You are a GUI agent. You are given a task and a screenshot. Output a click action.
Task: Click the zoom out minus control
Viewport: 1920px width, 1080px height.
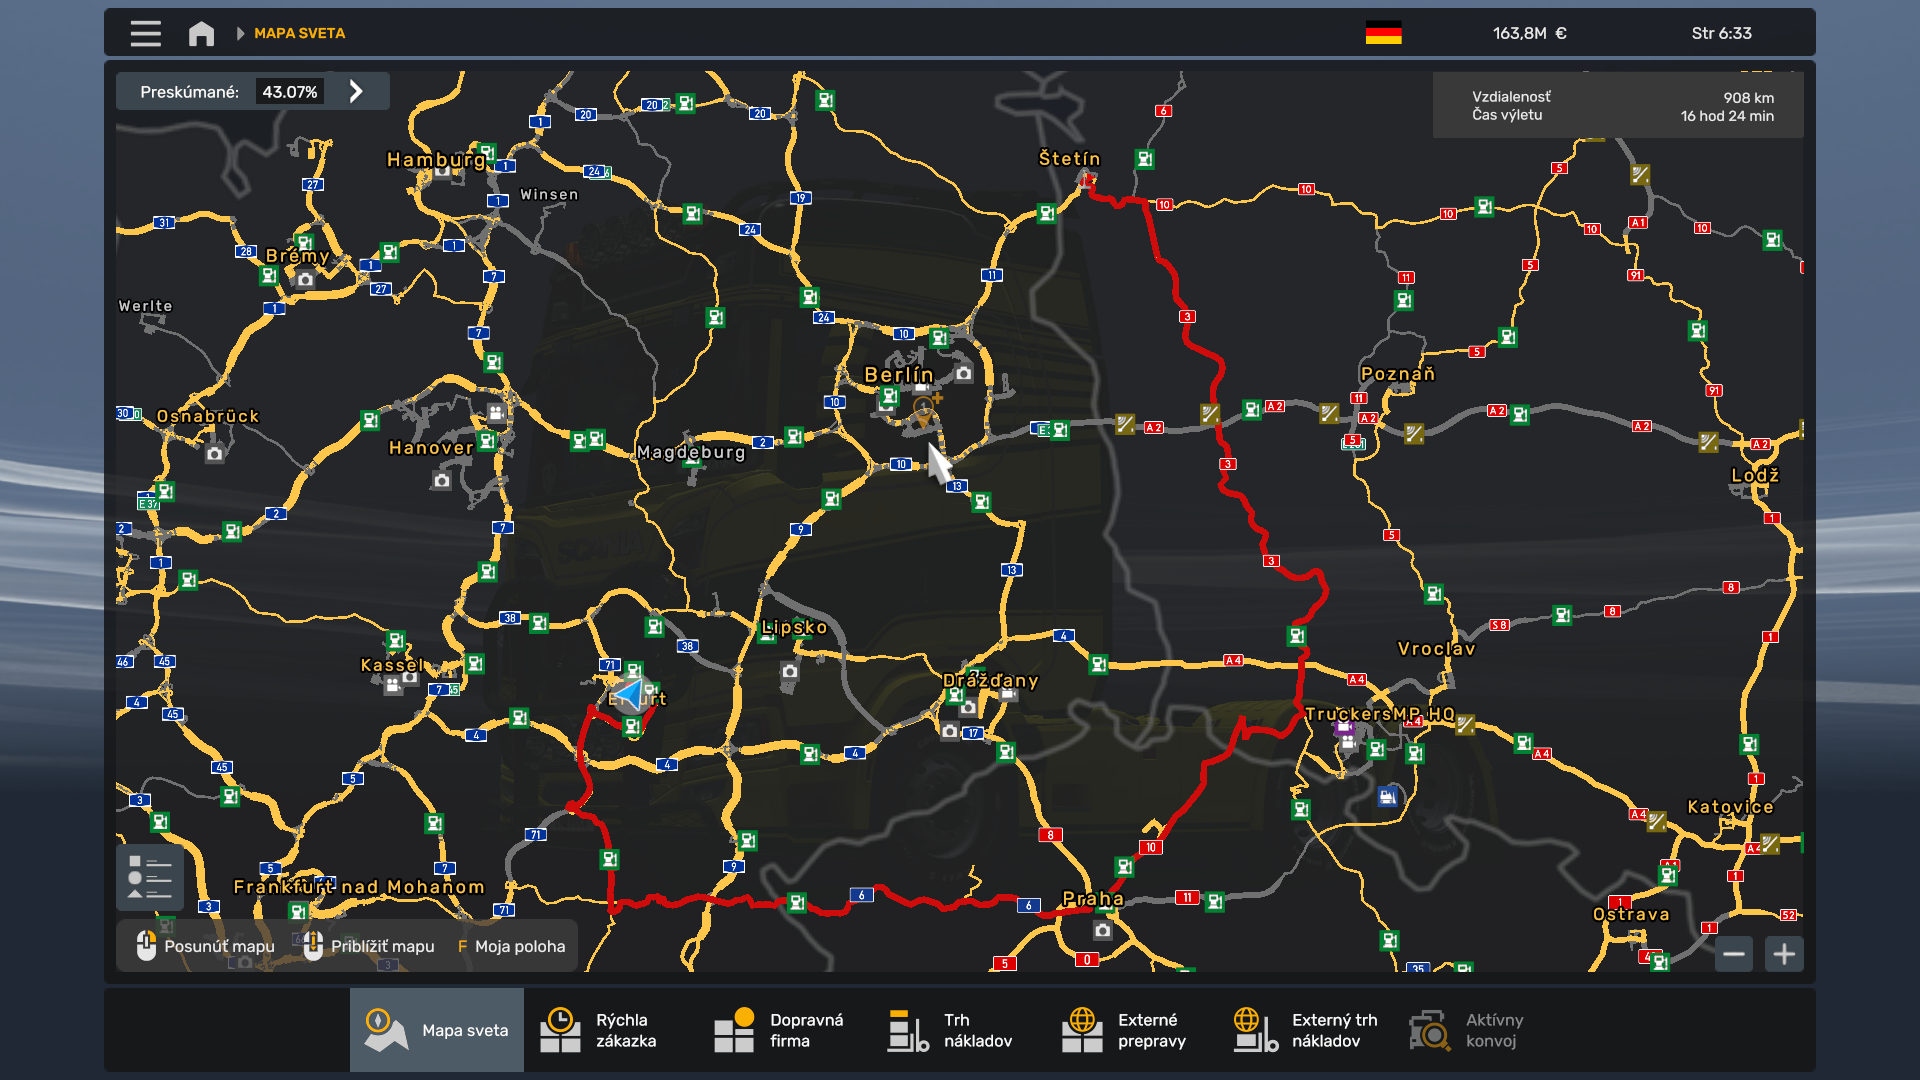pos(1735,953)
